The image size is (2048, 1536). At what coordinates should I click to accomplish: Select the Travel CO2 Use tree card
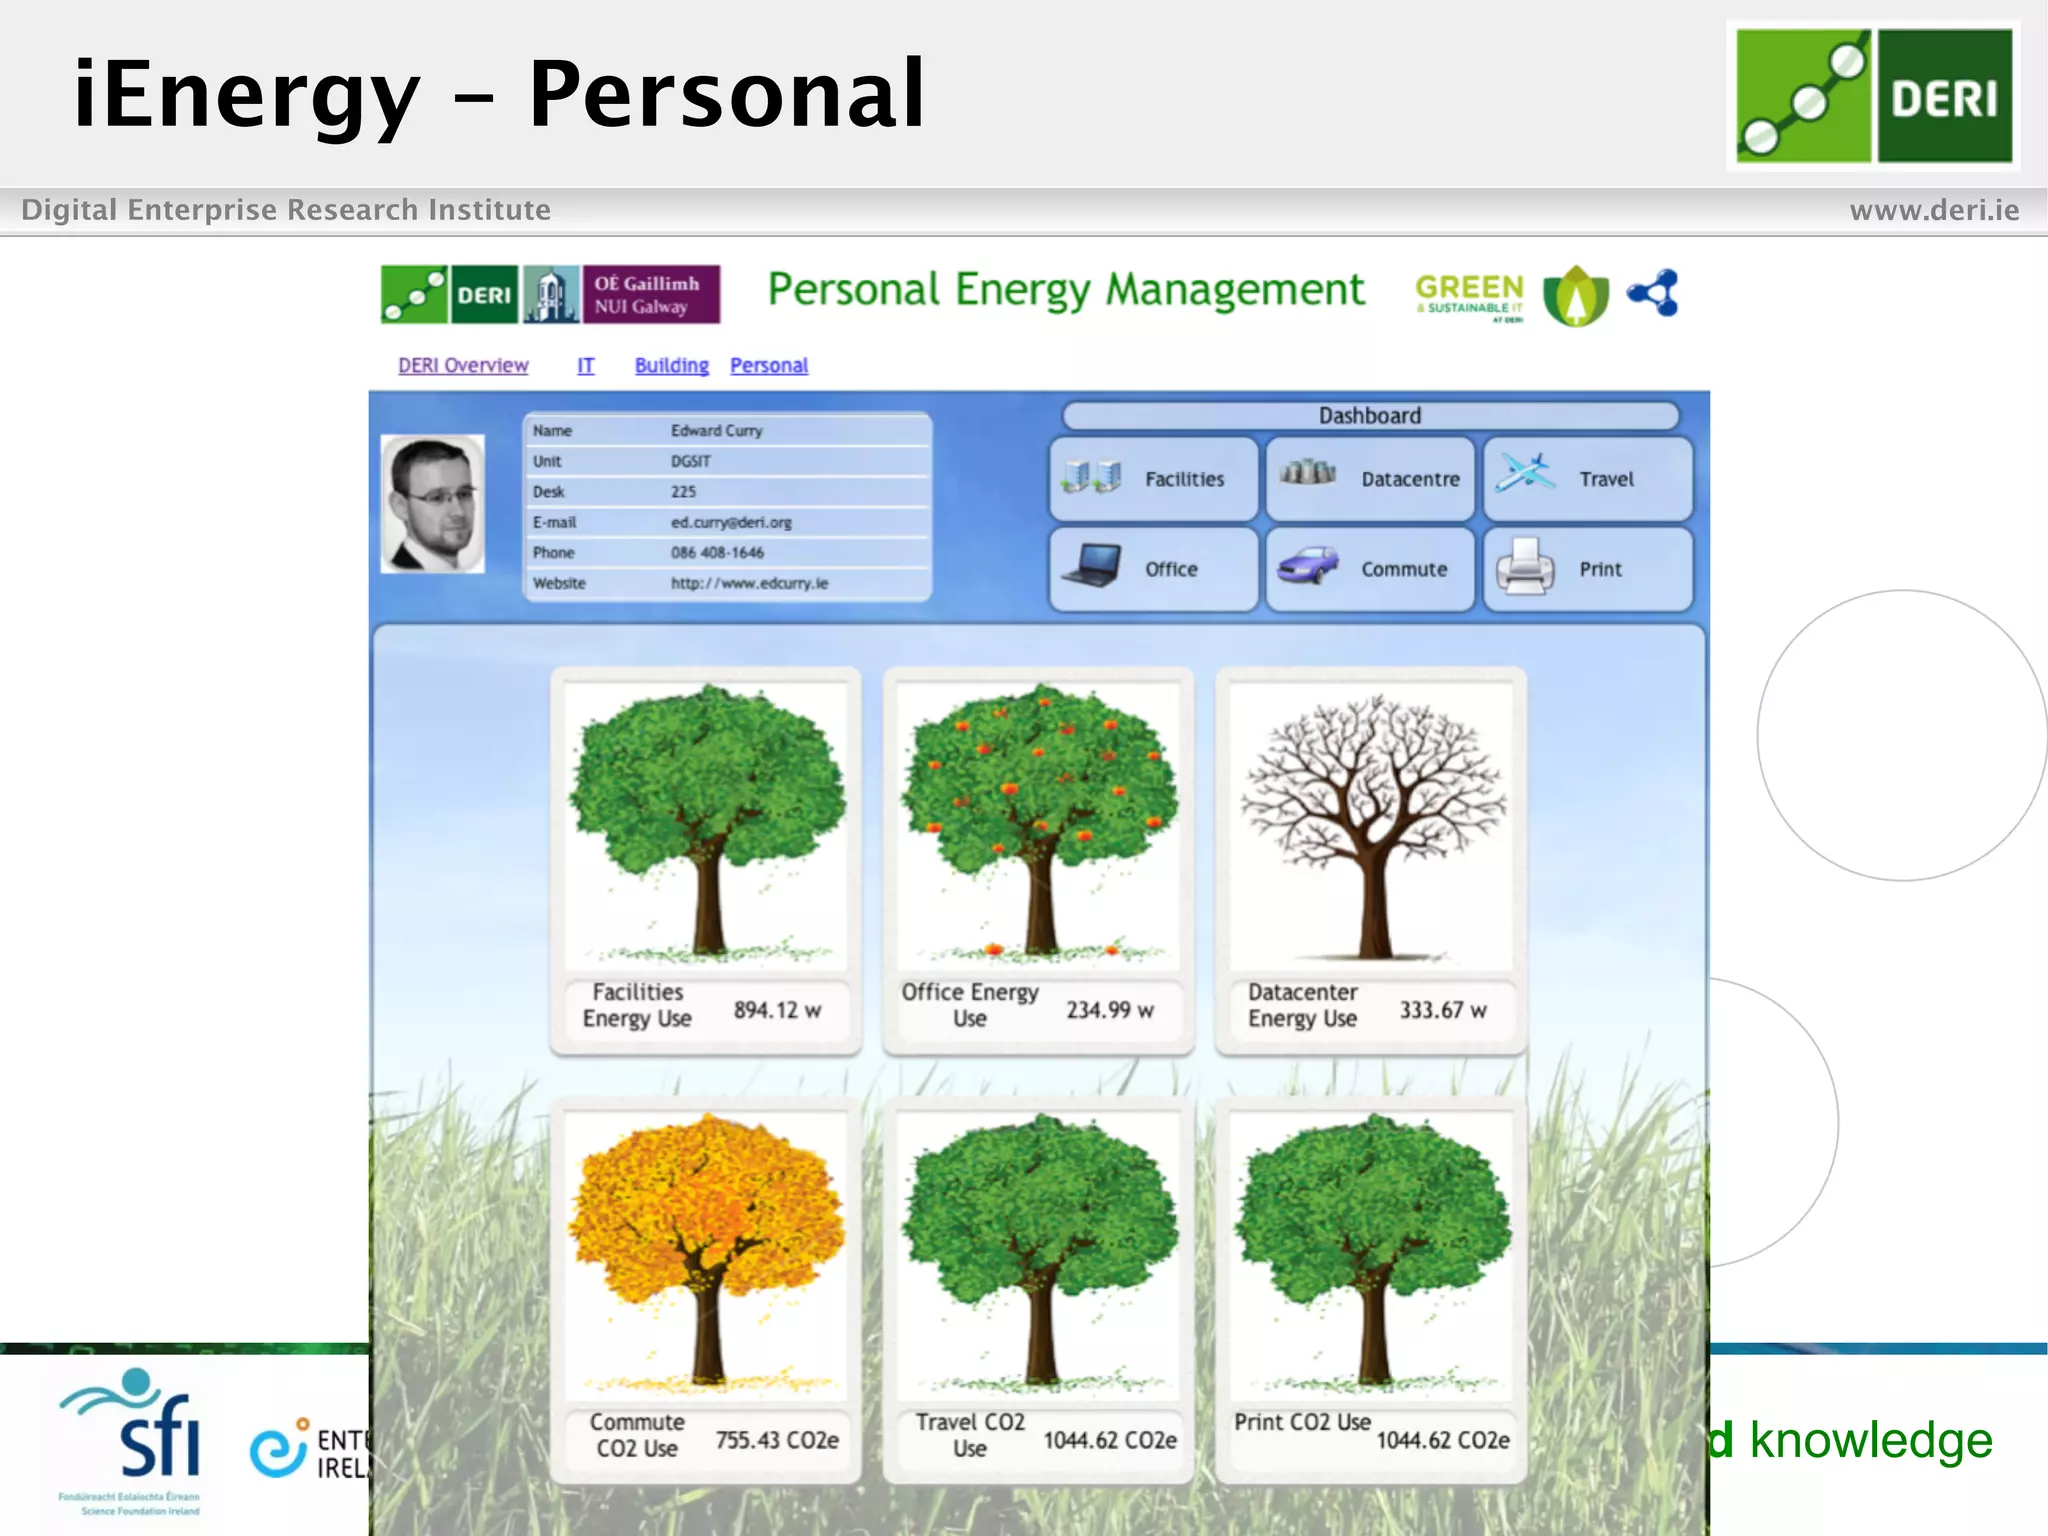(1038, 1291)
